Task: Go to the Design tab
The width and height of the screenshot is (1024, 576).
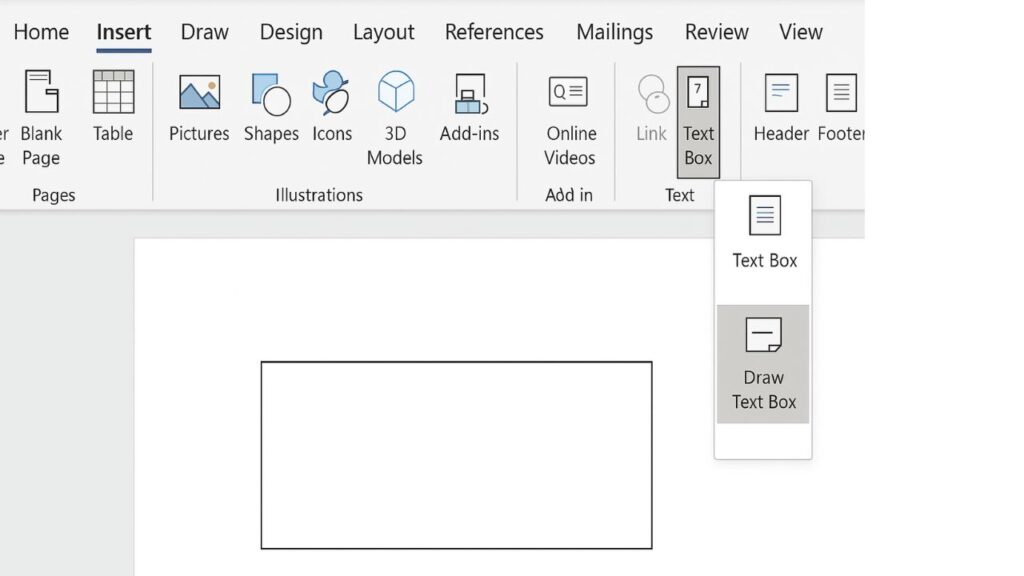Action: tap(290, 32)
